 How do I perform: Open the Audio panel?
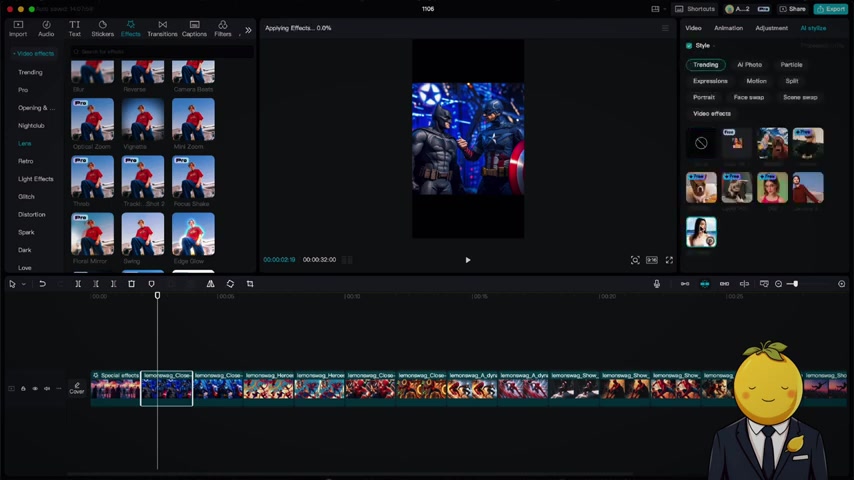[x=46, y=28]
